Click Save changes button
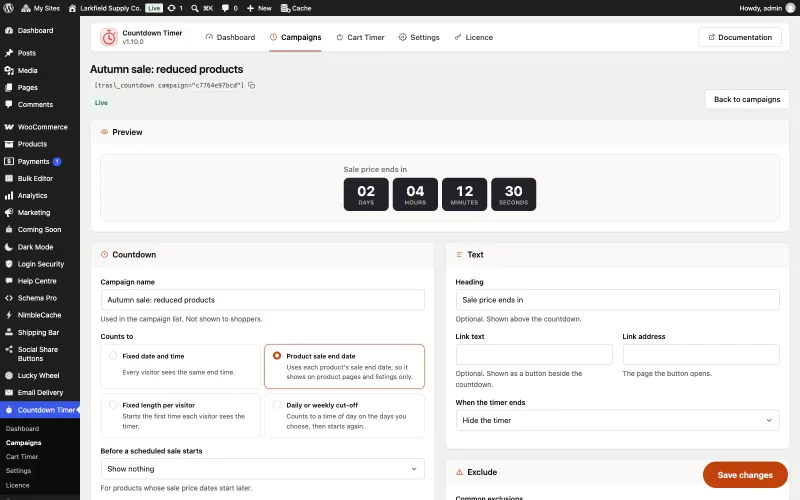Viewport: 800px width, 500px height. 745,475
